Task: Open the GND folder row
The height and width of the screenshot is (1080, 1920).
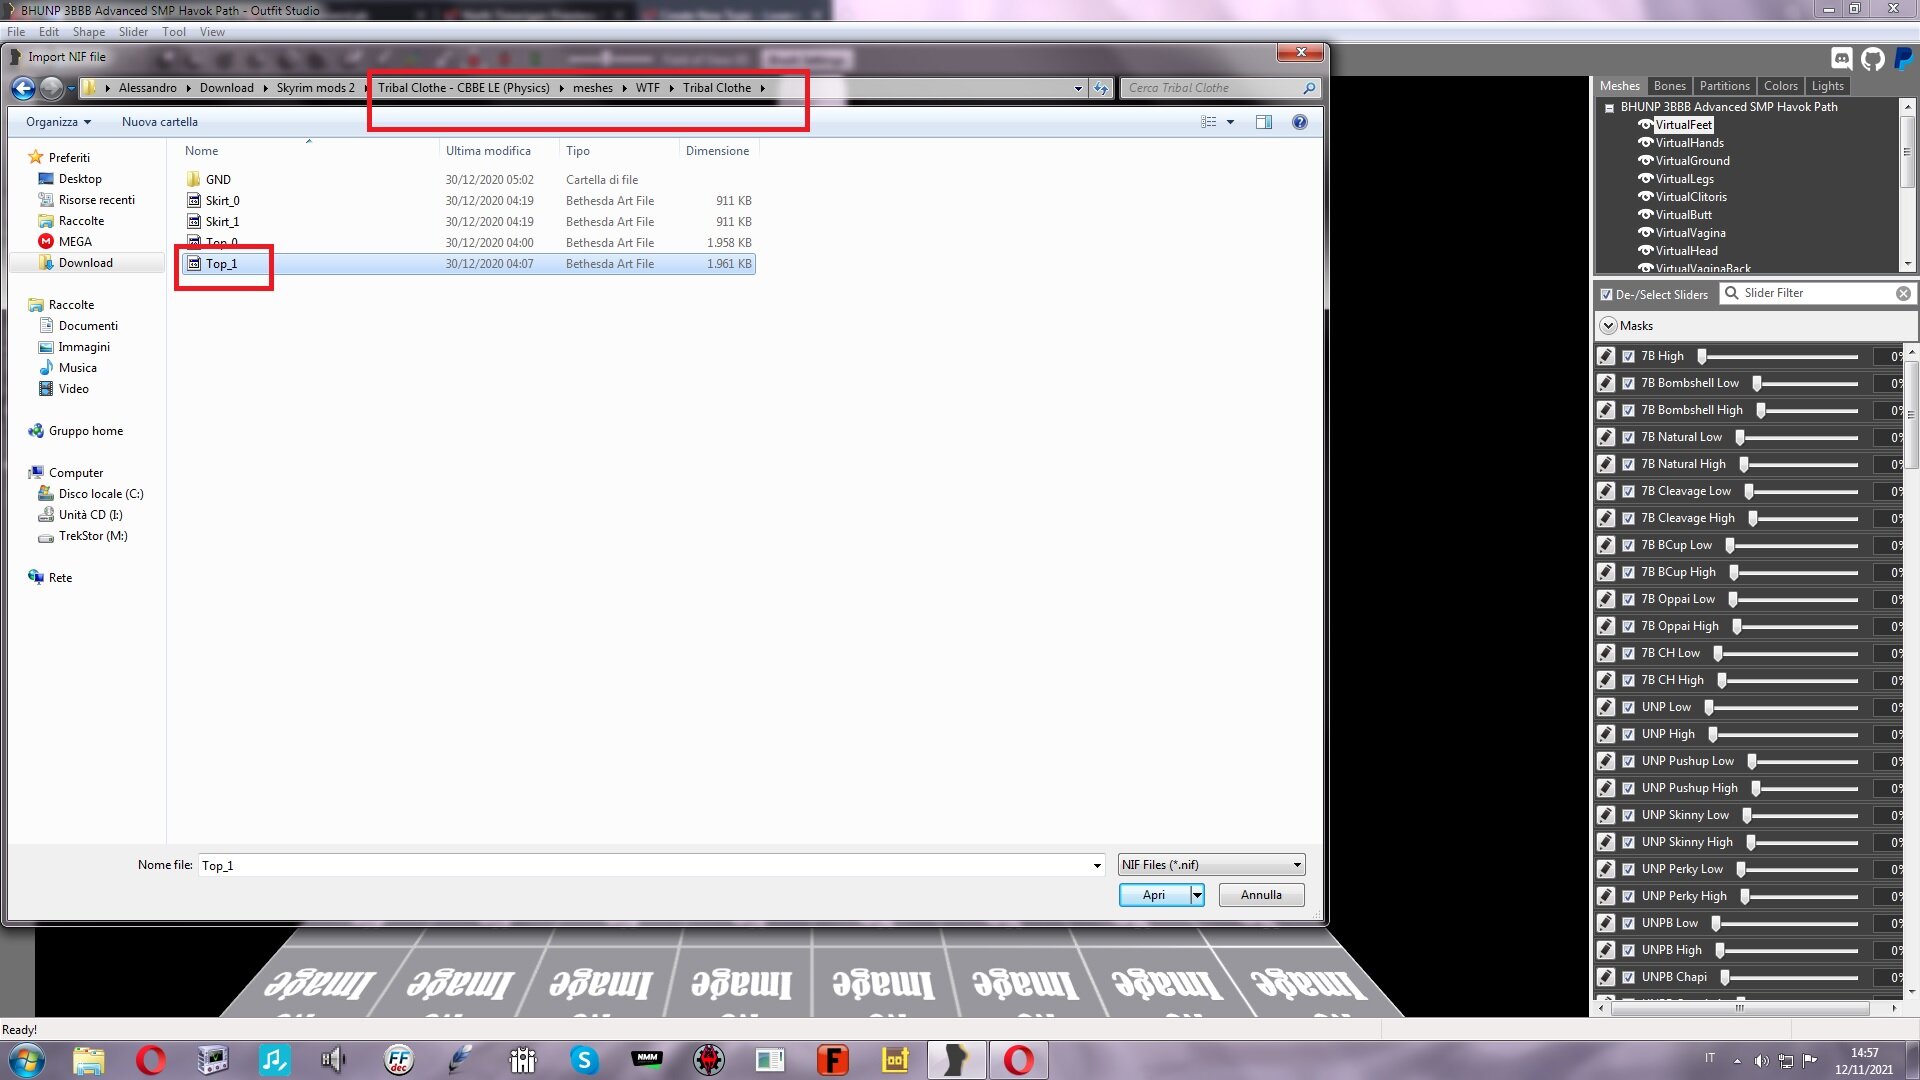Action: 468,180
